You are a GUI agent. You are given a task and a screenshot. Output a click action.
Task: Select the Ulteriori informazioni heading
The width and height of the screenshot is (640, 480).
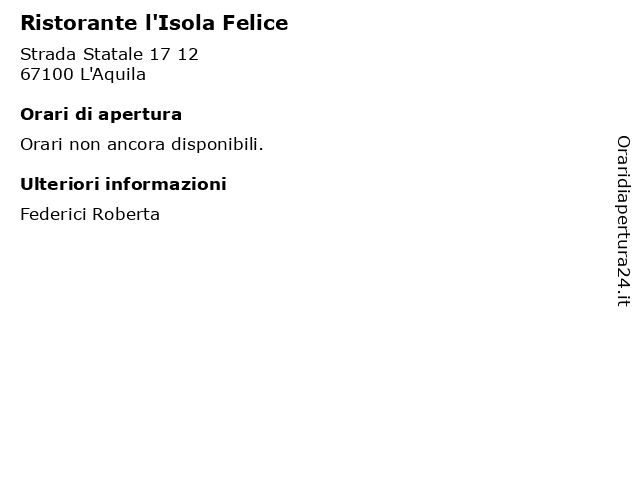[123, 184]
